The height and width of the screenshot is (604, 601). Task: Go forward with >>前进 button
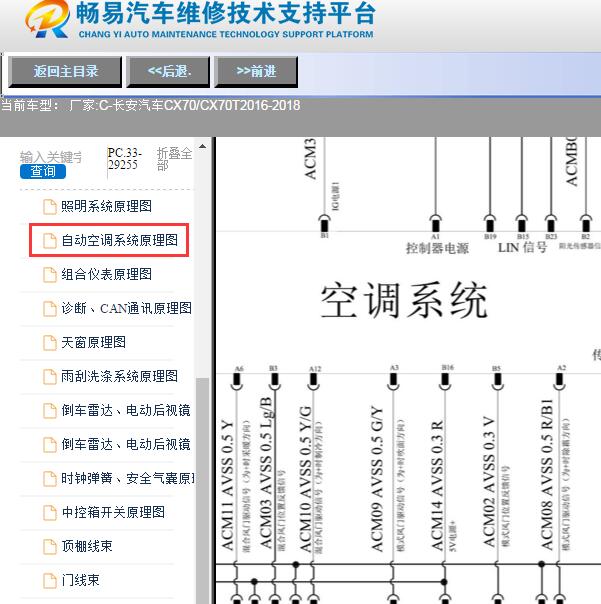pyautogui.click(x=256, y=72)
